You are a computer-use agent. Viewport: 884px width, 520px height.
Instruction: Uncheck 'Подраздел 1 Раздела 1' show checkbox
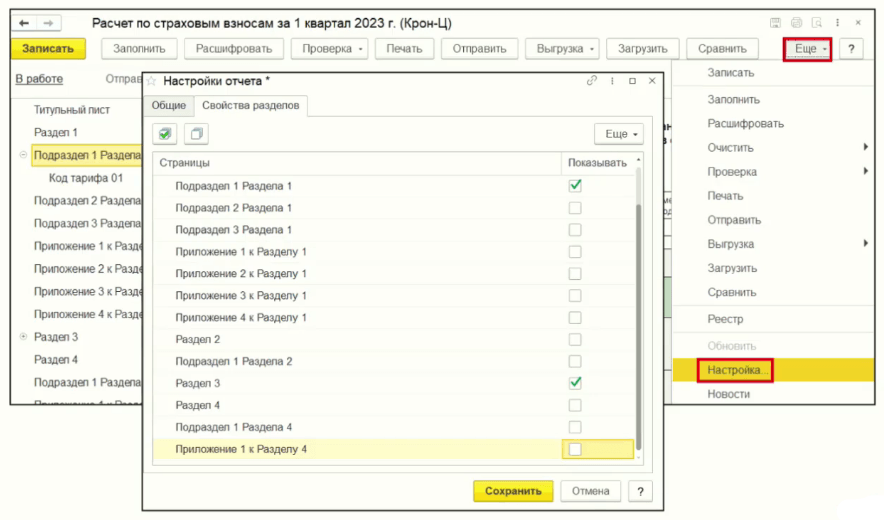575,185
